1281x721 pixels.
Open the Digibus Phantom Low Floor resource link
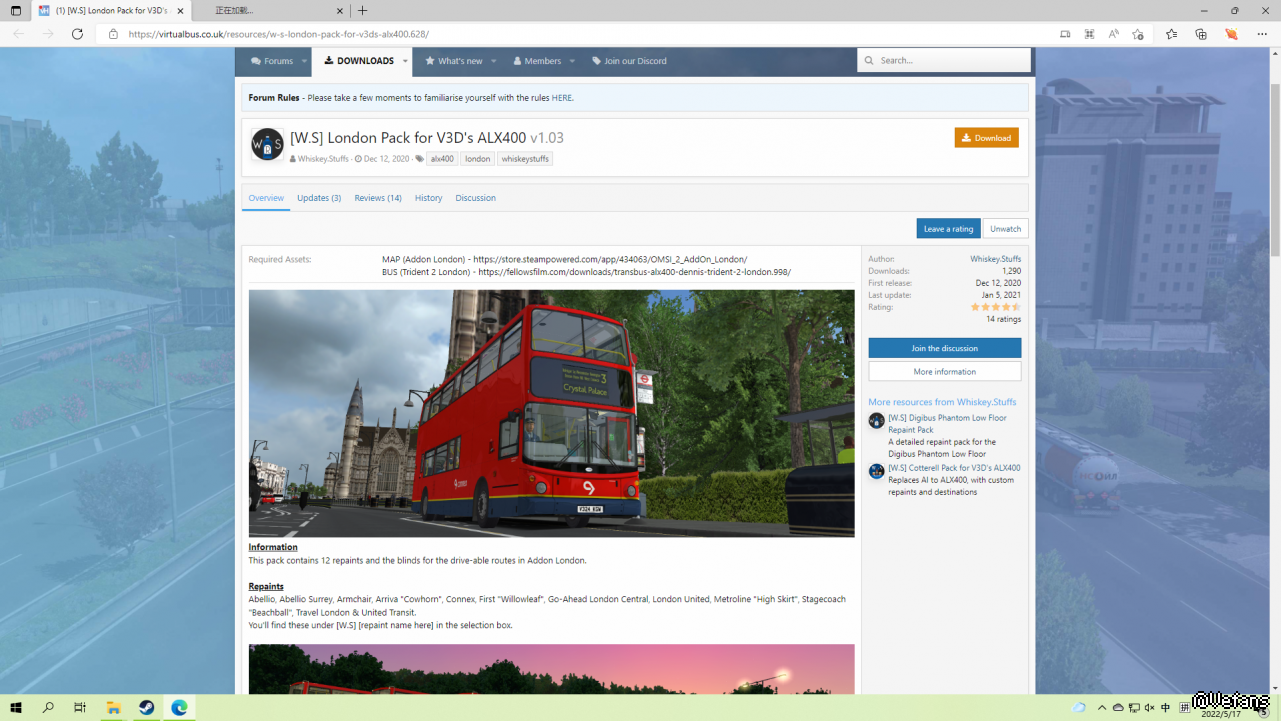[946, 424]
